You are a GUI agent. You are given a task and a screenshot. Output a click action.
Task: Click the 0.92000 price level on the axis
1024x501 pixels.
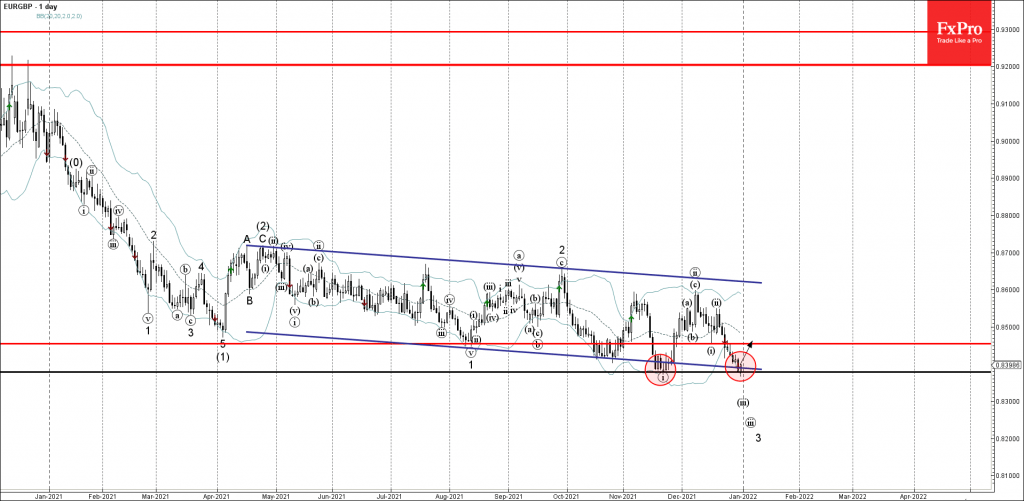pos(1005,66)
